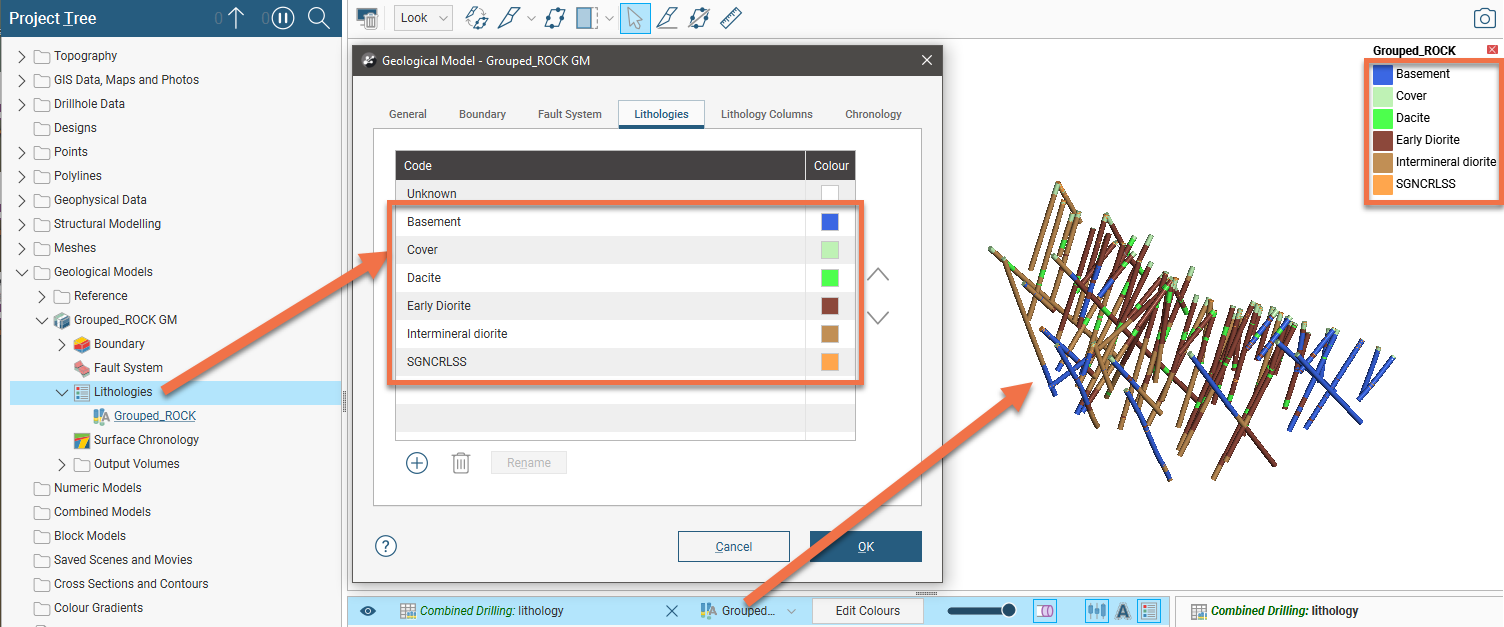Click the draw plane line icon
Image resolution: width=1504 pixels, height=627 pixels.
699,18
